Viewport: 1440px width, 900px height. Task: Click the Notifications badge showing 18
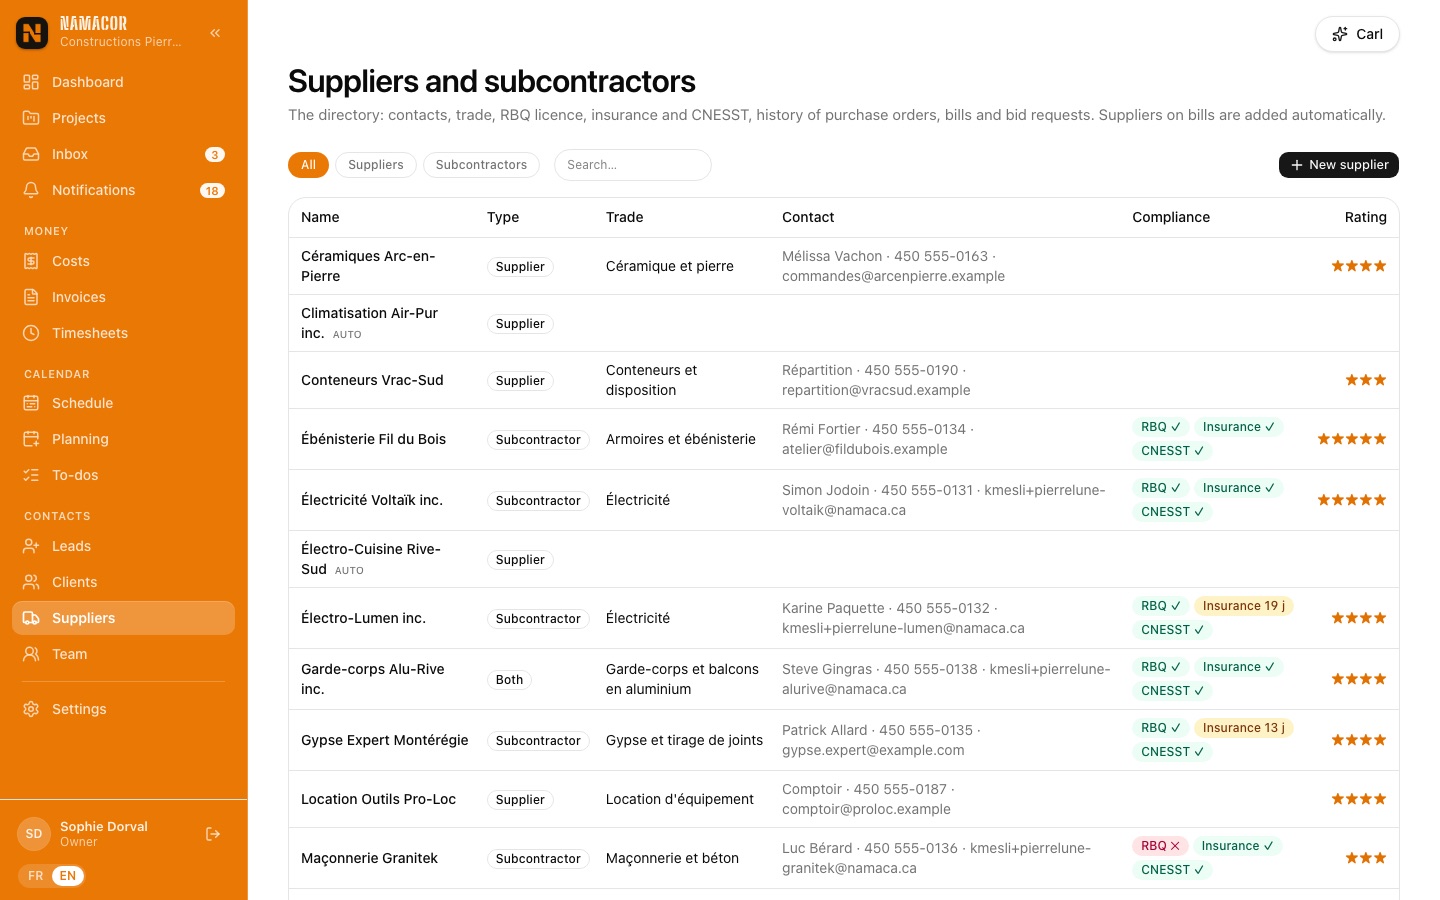pyautogui.click(x=212, y=190)
